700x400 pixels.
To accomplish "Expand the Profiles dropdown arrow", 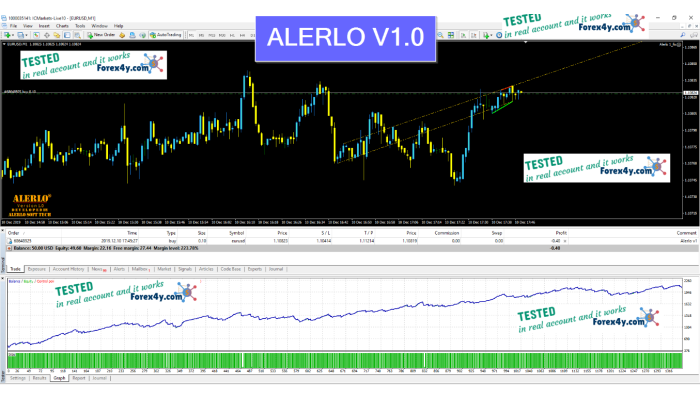I will (x=26, y=35).
